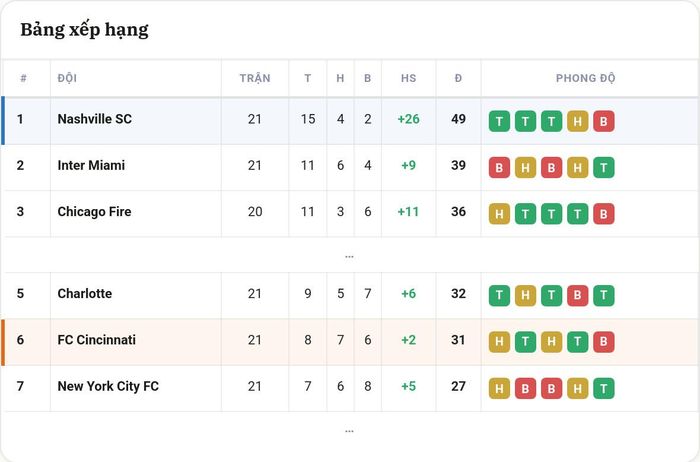The width and height of the screenshot is (700, 462).
Task: Open the FC Cincinnati team link
Action: pos(96,340)
